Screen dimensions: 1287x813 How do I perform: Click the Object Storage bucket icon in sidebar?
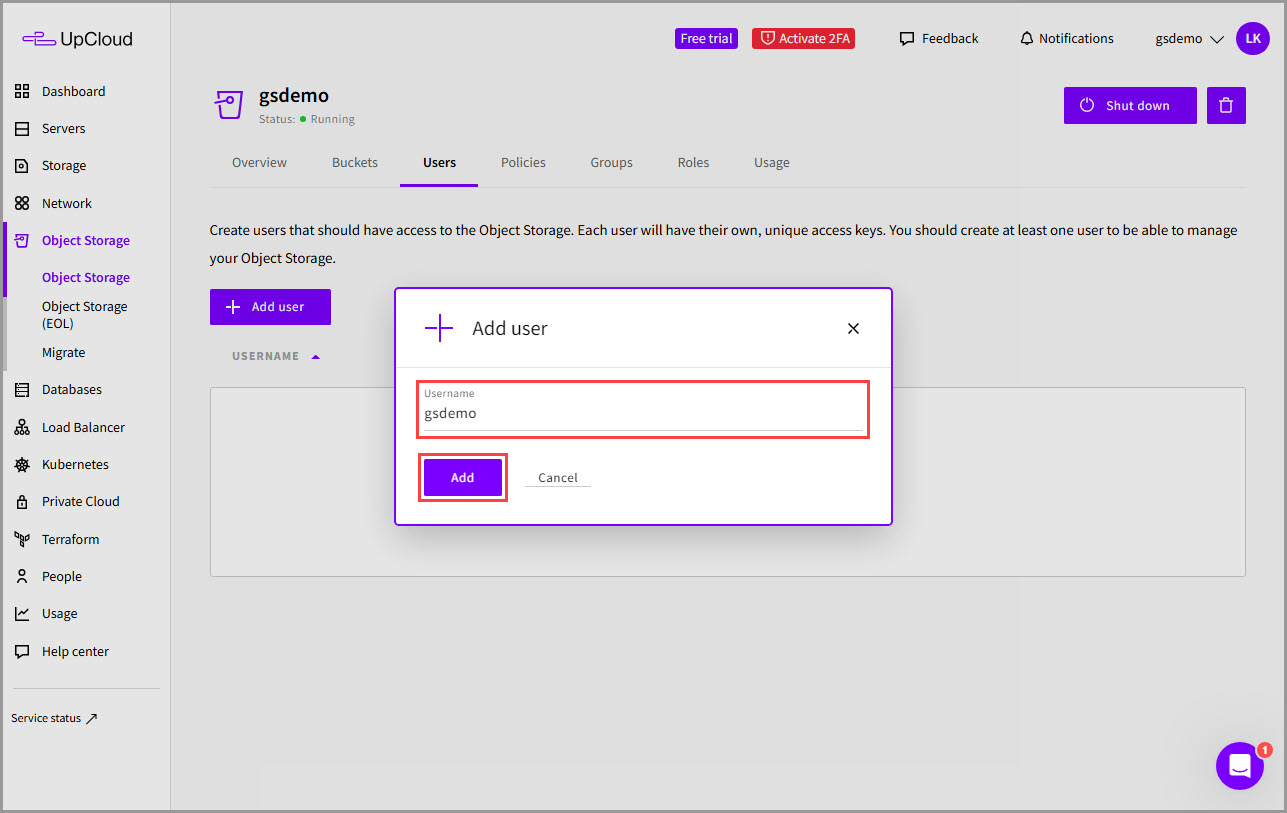click(x=22, y=240)
